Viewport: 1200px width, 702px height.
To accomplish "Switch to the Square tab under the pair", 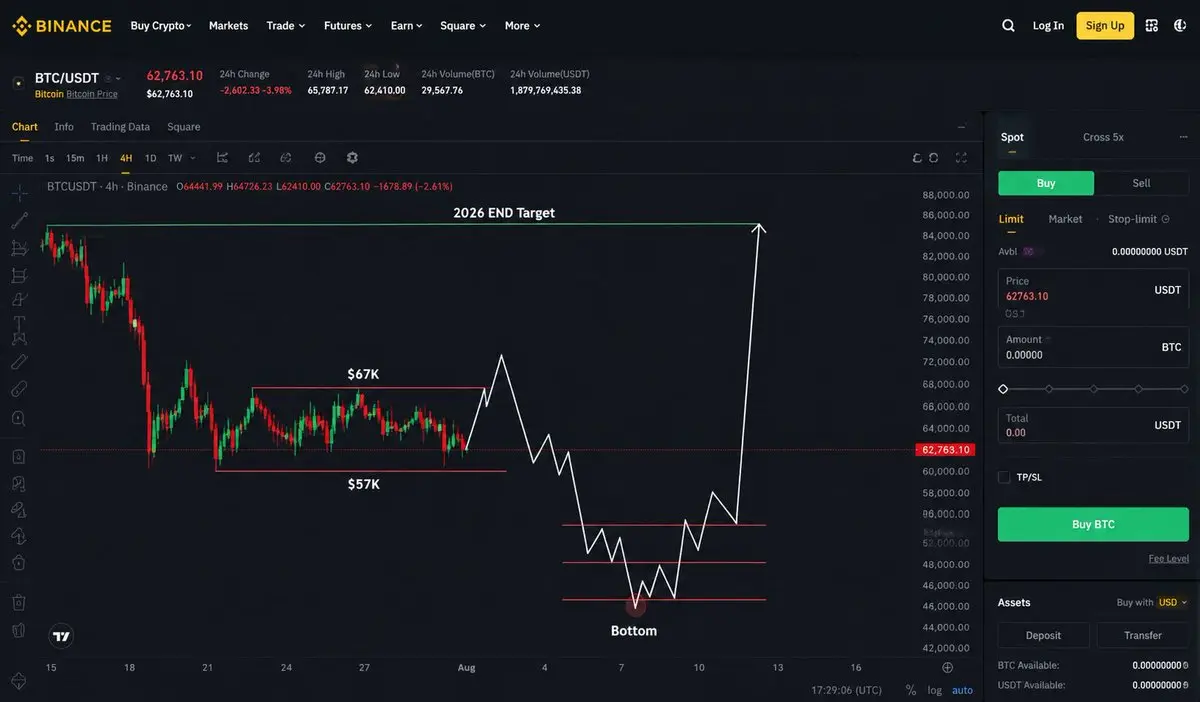I will tap(184, 127).
